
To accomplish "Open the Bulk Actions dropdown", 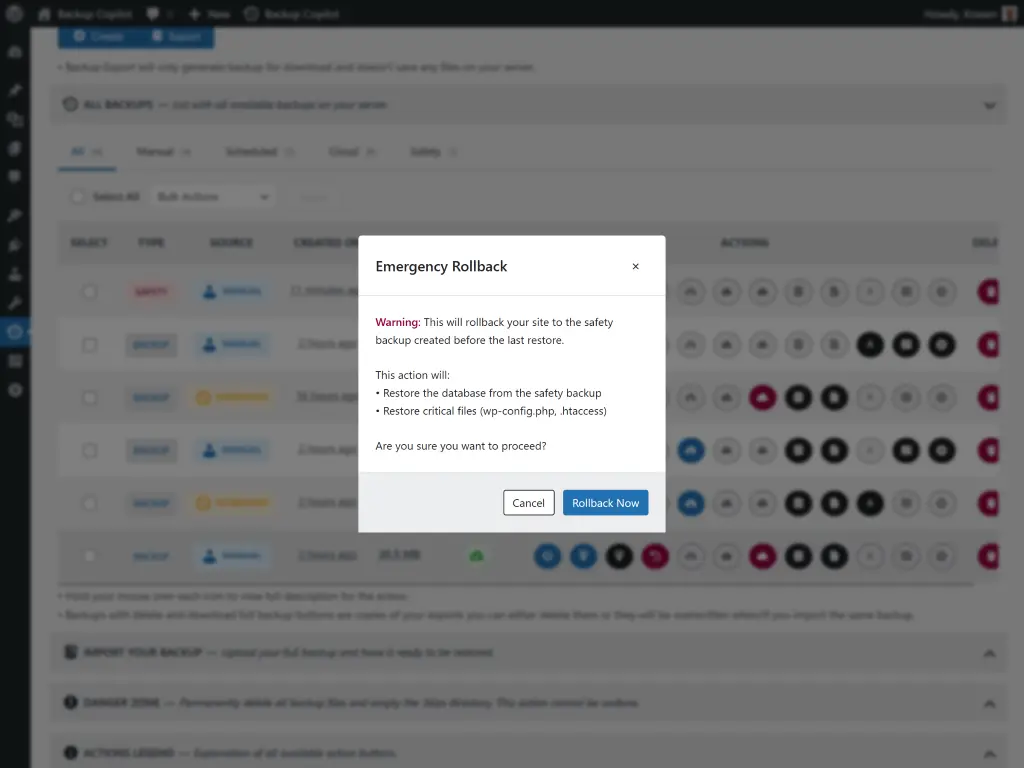I will [x=212, y=196].
